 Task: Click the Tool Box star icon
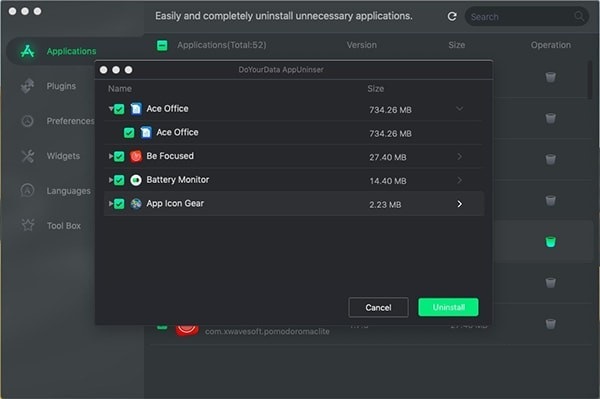tap(28, 225)
